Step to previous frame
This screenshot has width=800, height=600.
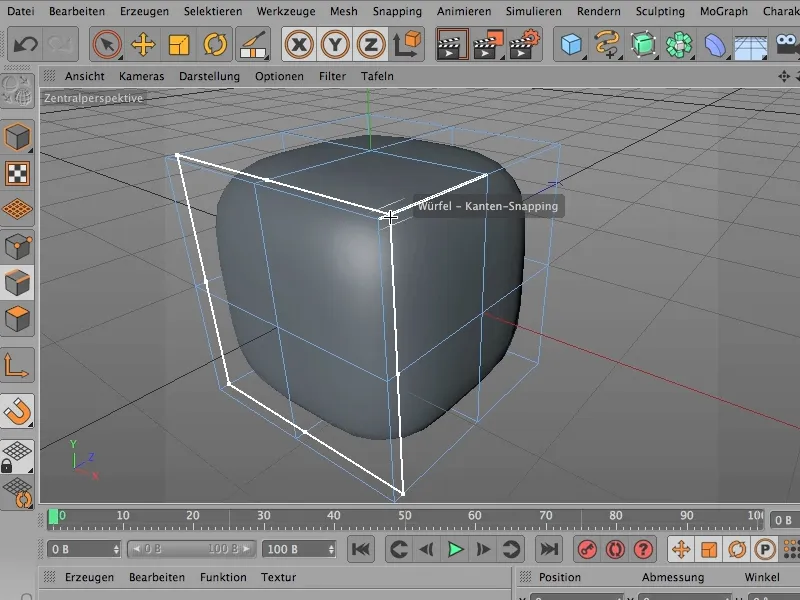(x=426, y=549)
